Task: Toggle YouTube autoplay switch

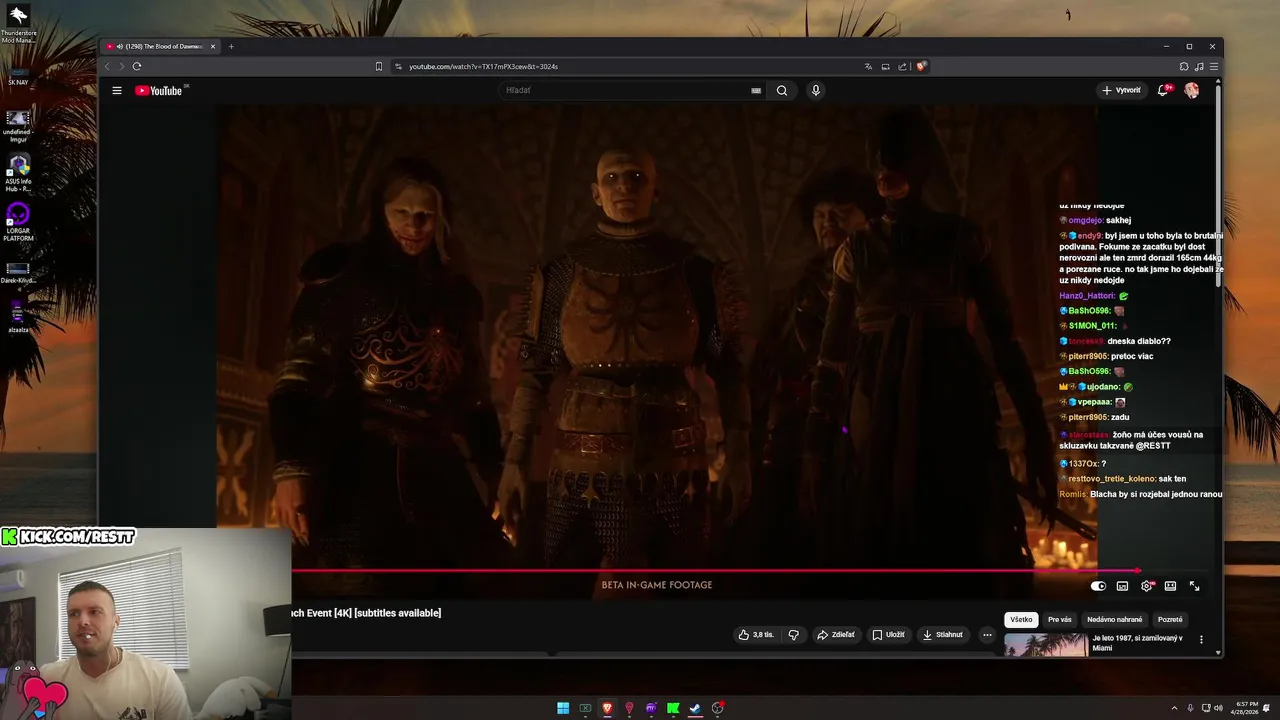Action: (x=1098, y=586)
